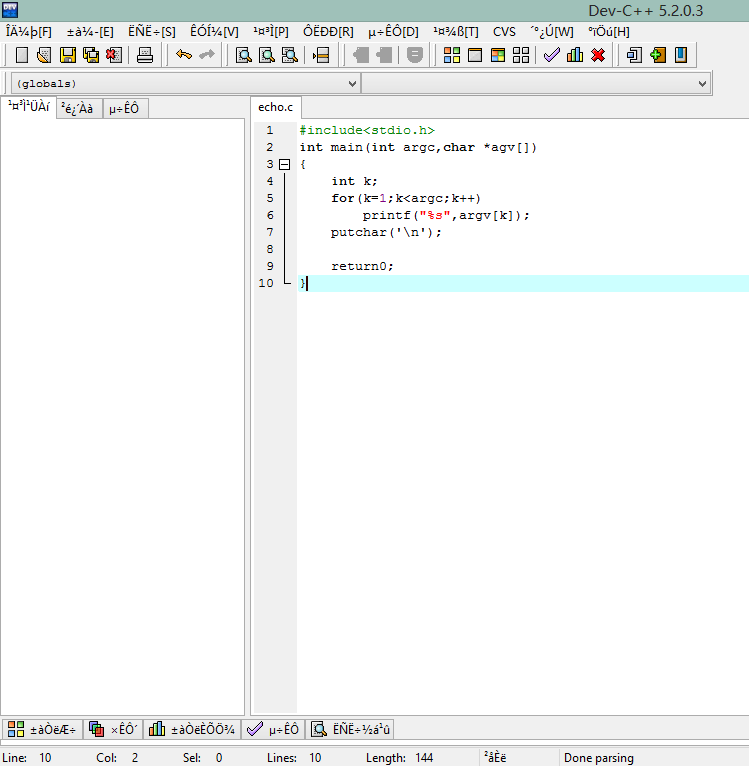Run the program with the window icon

475,55
